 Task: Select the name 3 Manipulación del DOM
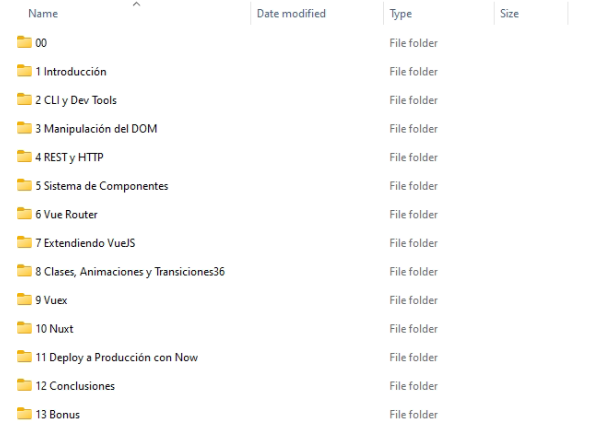click(96, 128)
